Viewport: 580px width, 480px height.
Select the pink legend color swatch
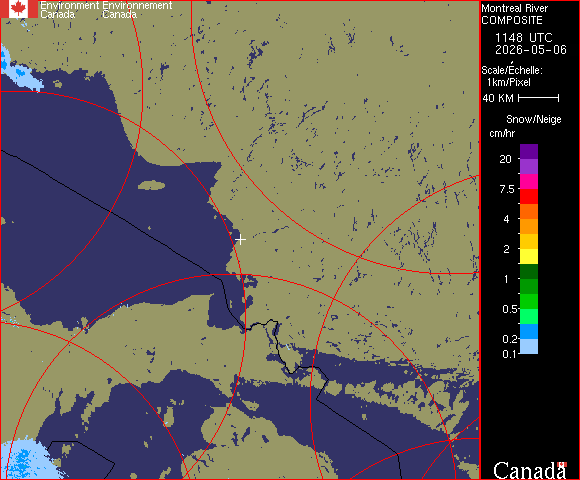tap(529, 181)
